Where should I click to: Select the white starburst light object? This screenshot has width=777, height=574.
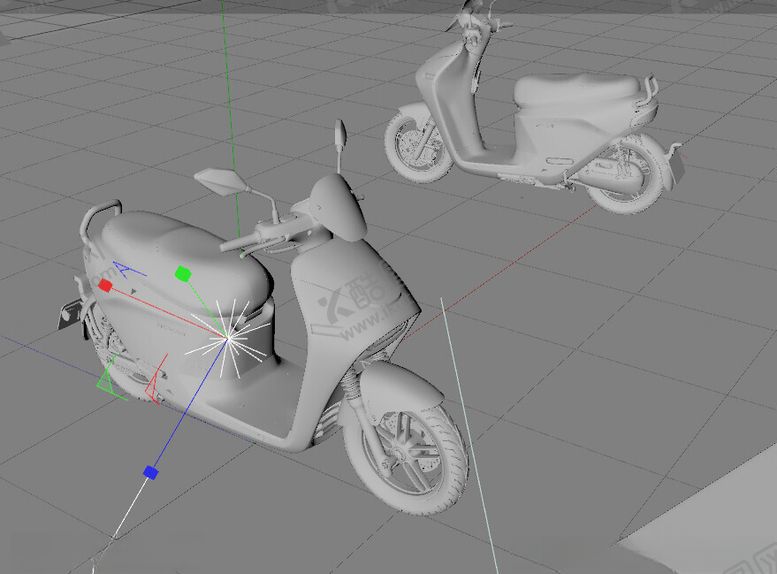pos(229,340)
